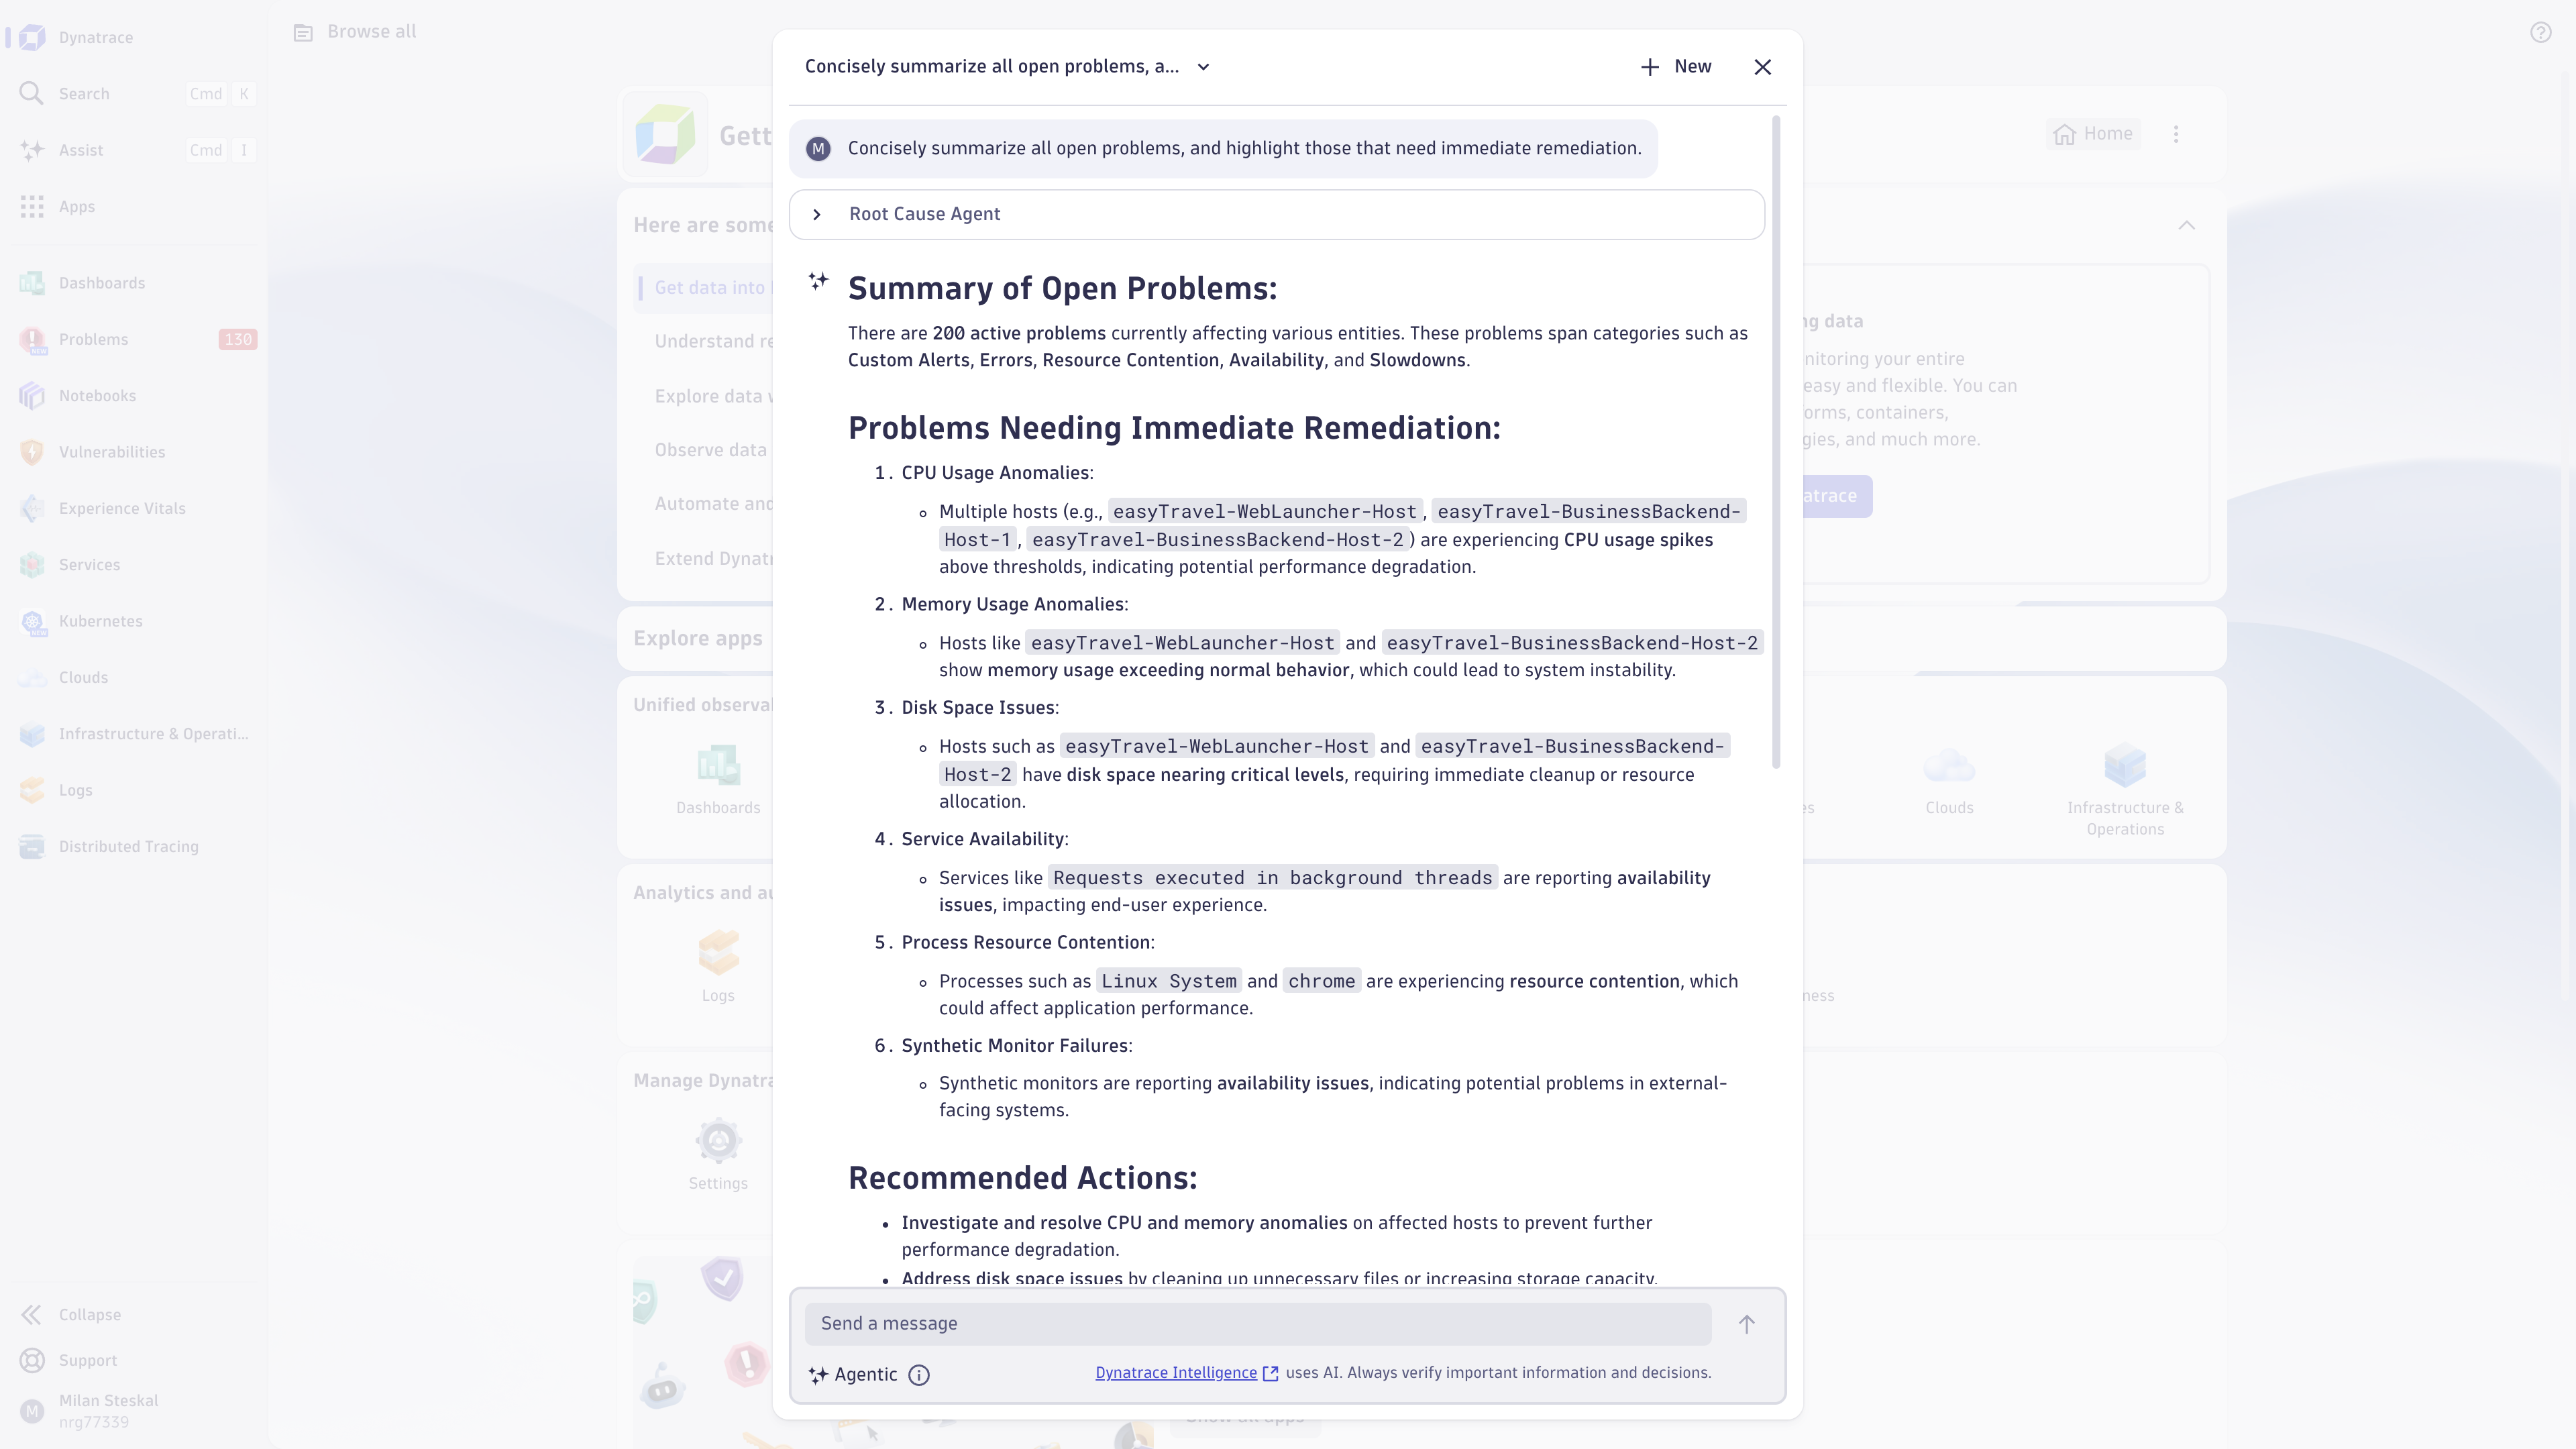
Task: Collapse the right panel with the chevron
Action: point(2187,225)
